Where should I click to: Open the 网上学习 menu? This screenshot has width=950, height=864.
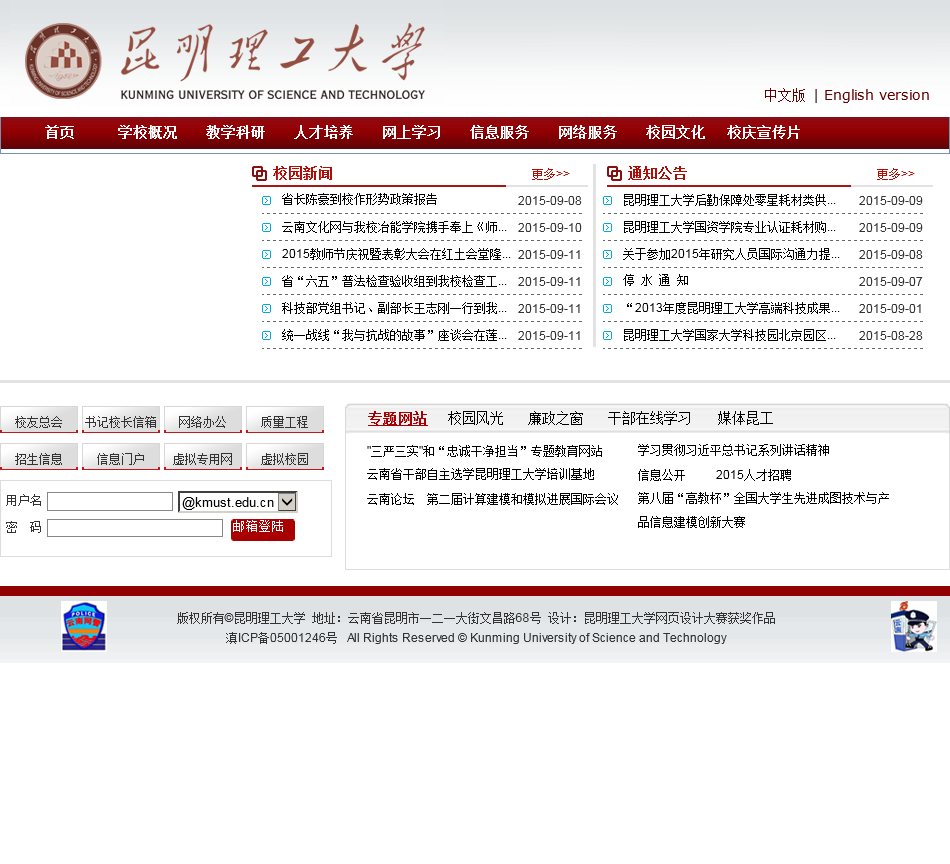[411, 132]
